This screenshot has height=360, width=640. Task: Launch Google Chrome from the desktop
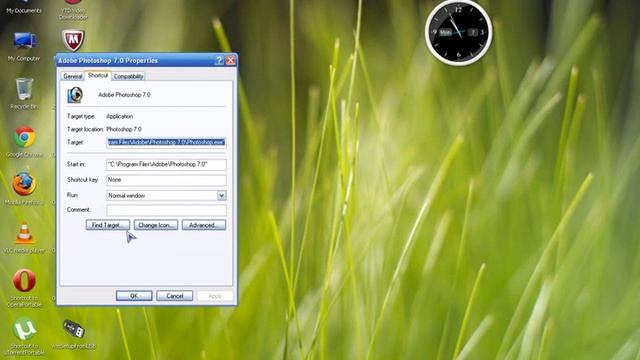[x=24, y=141]
